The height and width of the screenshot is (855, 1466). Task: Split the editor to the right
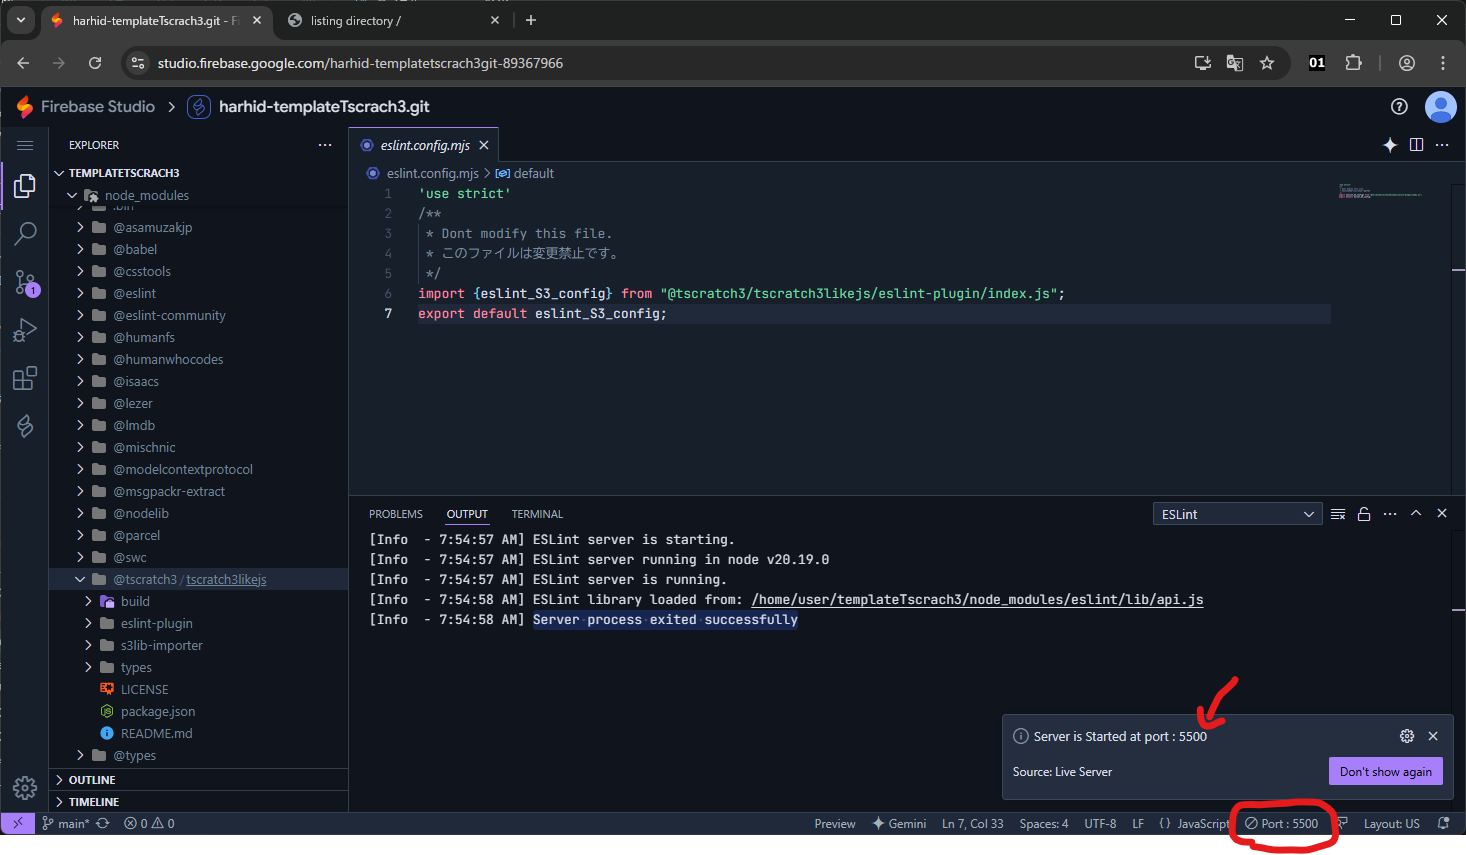[1416, 145]
